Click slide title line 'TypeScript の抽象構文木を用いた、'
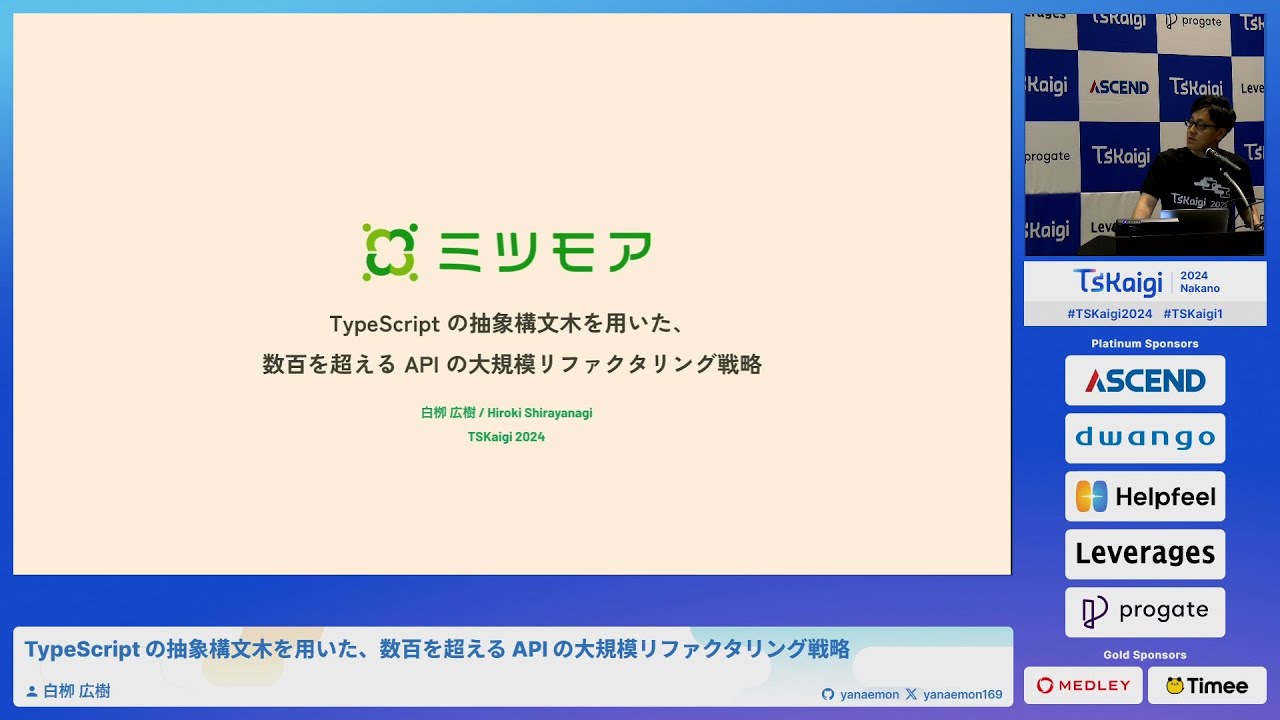Screen dimensions: 1280x720 507,324
